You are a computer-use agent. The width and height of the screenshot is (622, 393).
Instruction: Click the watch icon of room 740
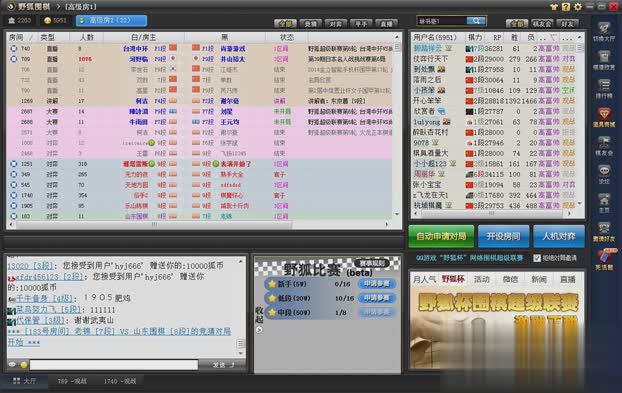click(14, 48)
